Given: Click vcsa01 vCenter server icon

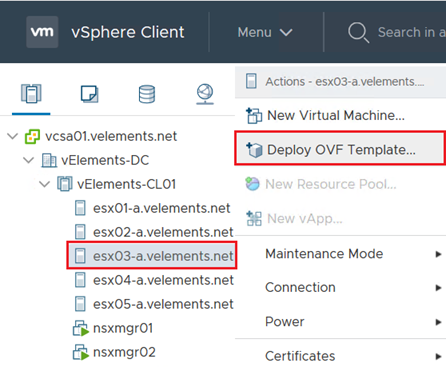Looking at the screenshot, I should point(32,136).
